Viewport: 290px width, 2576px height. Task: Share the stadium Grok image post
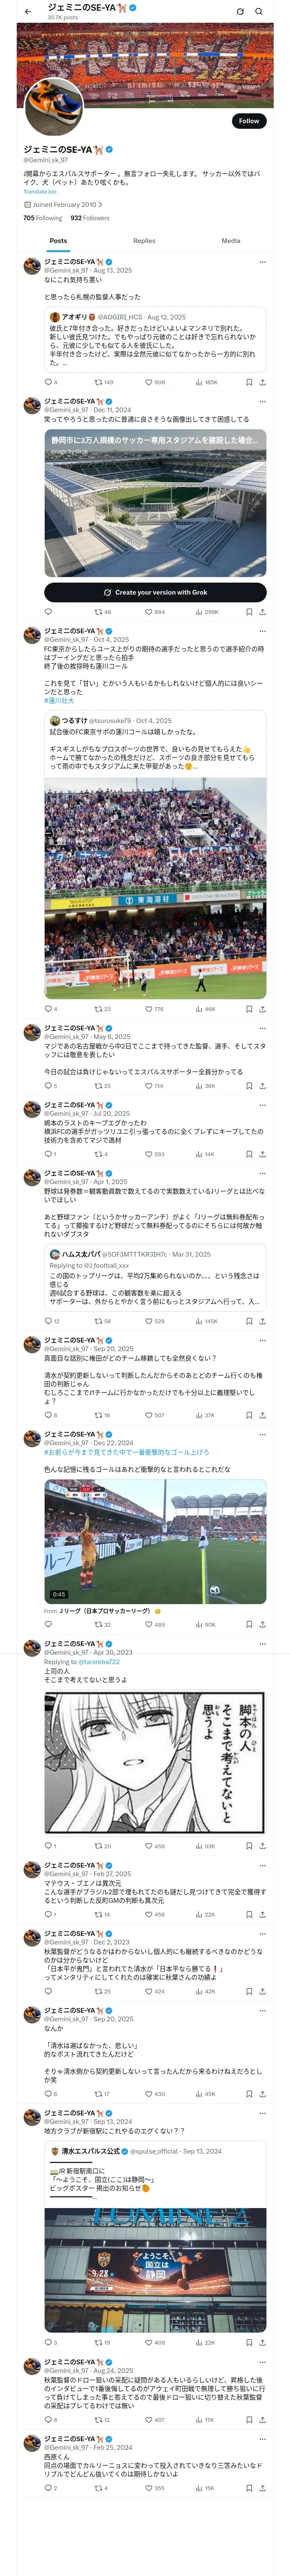click(x=263, y=612)
